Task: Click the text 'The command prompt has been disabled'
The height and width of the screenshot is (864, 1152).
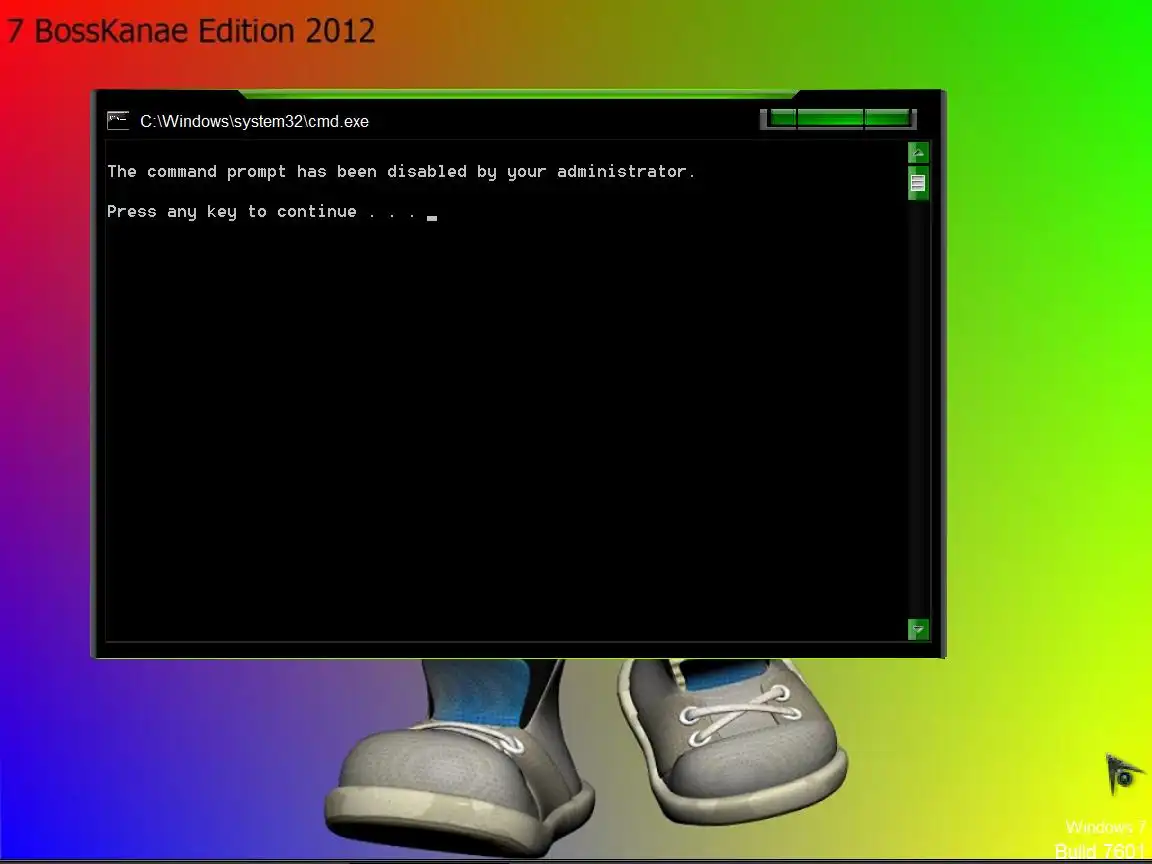Action: [287, 171]
